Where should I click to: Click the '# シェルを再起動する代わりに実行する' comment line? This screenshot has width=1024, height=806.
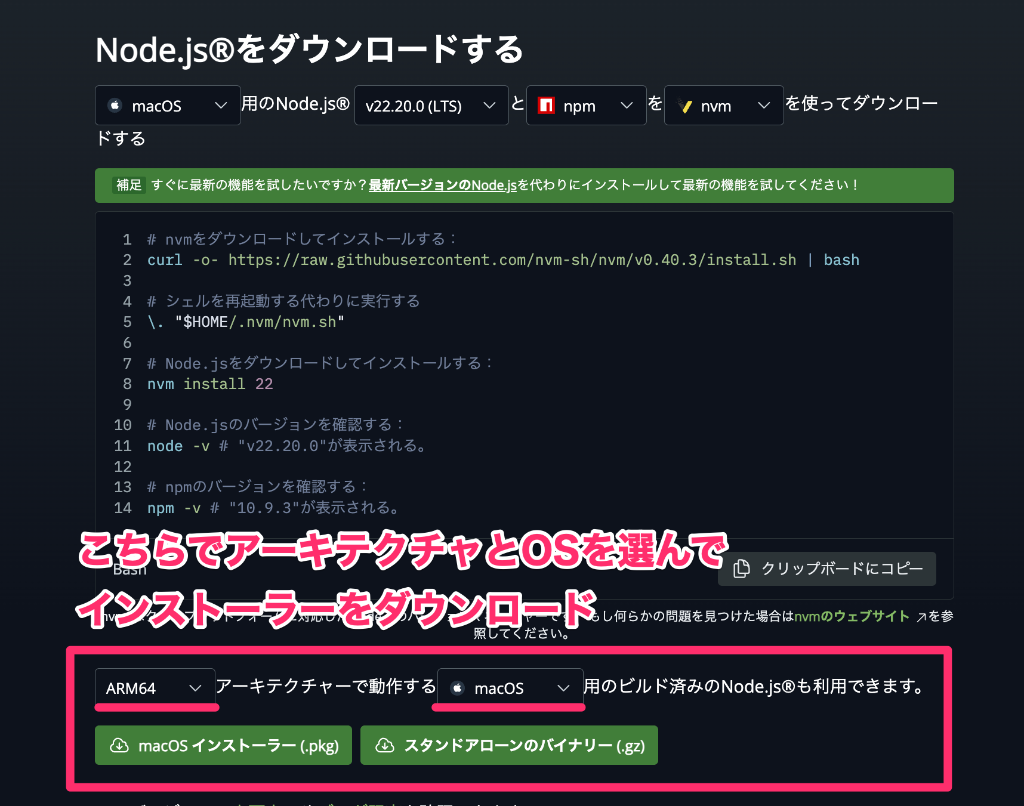(283, 301)
